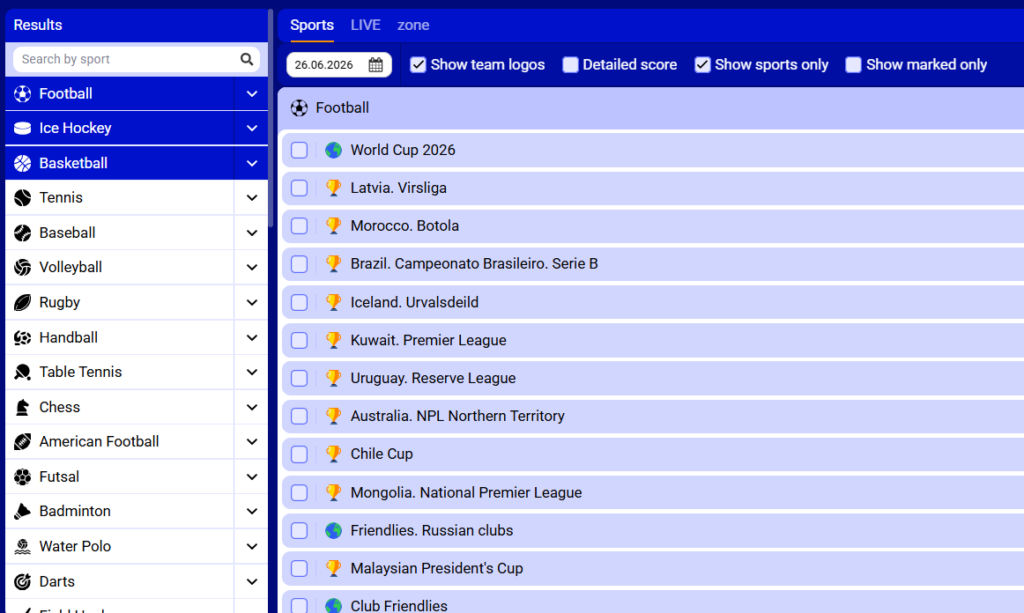Select Table Tennis in the sports list
The image size is (1024, 613).
click(120, 372)
